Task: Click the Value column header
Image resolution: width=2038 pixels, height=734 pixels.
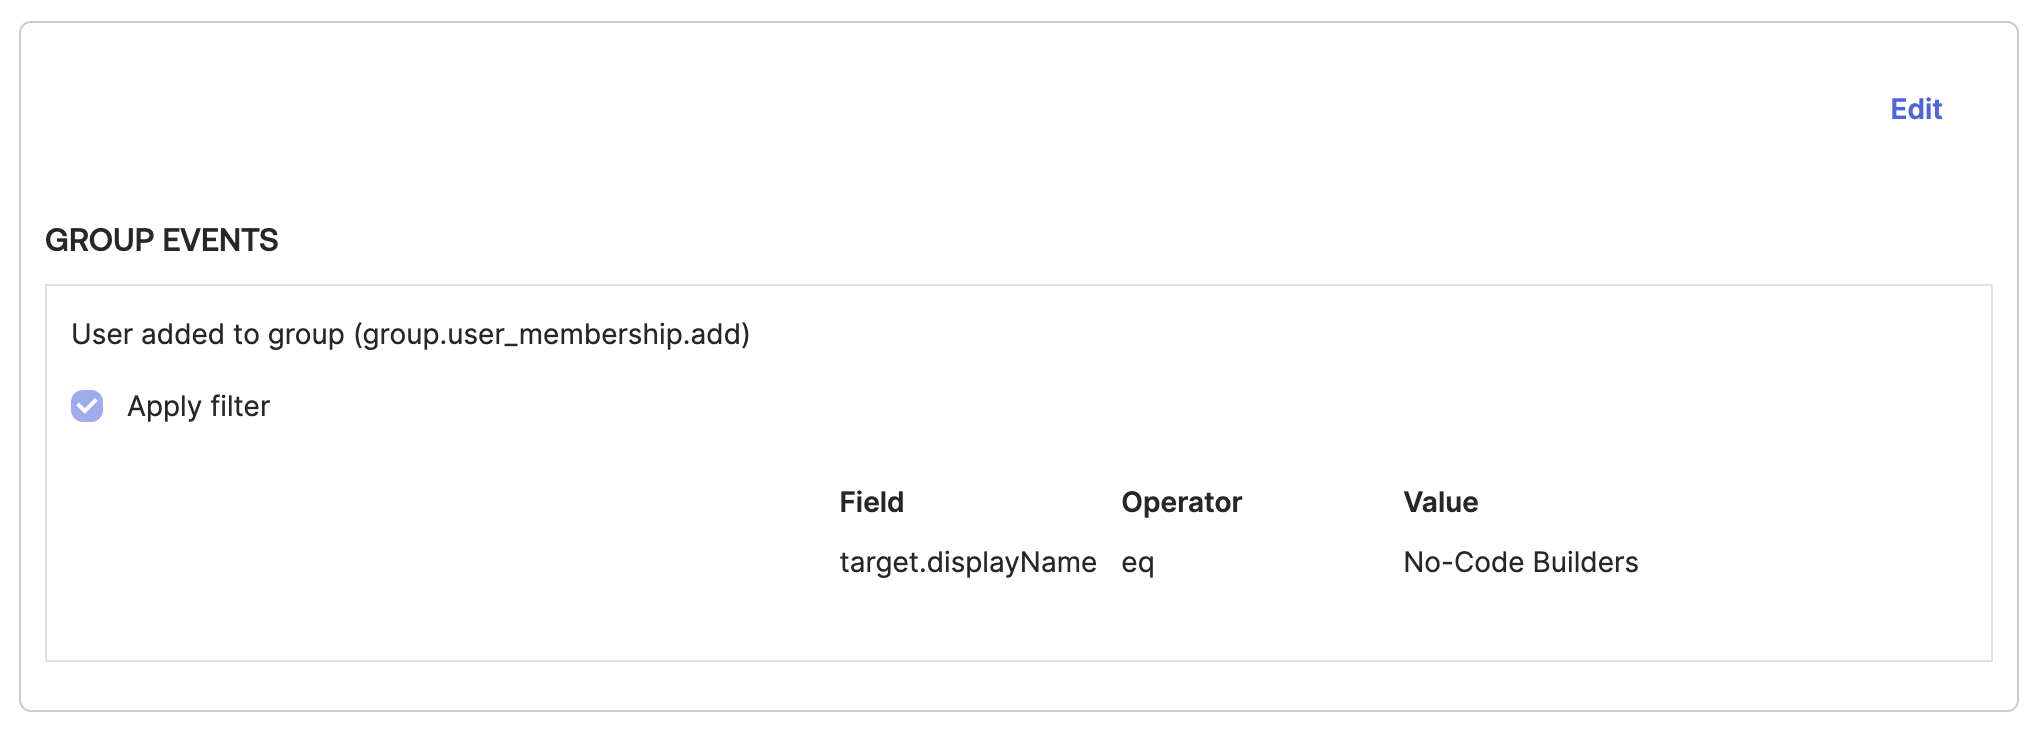Action: 1441,502
